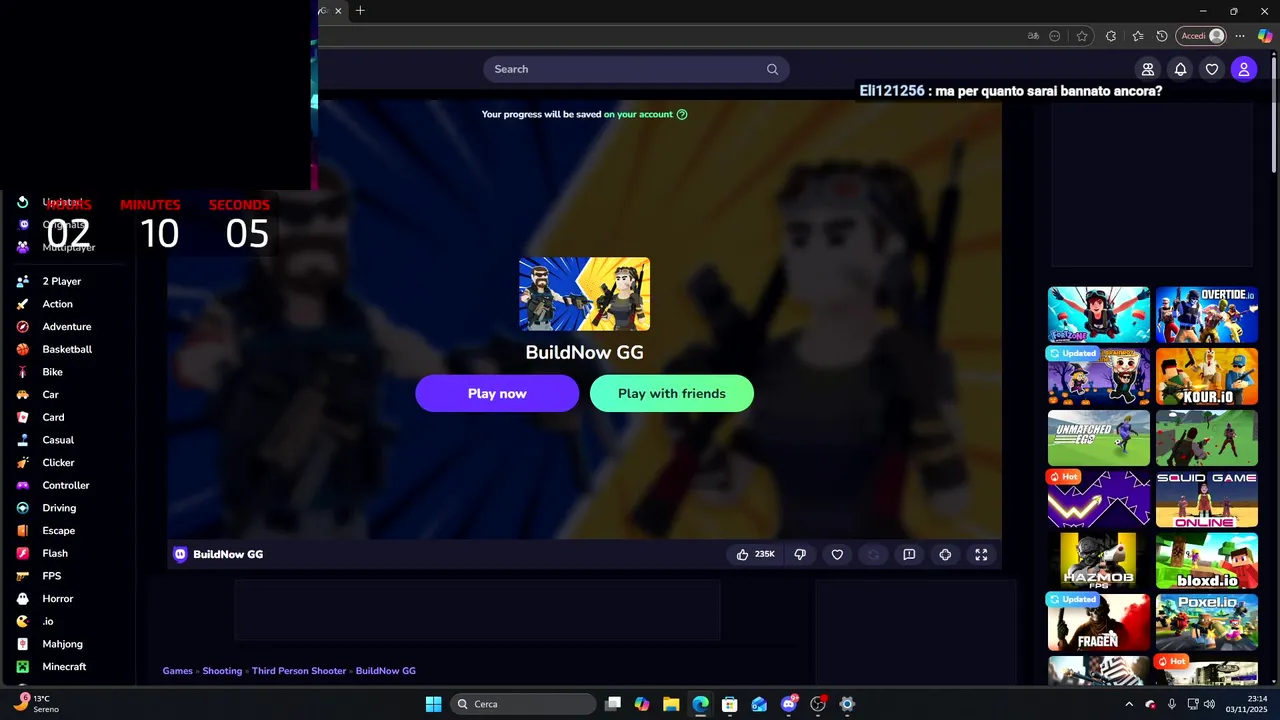Open the browser Extensions puzzle icon
Image resolution: width=1280 pixels, height=720 pixels.
1110,36
